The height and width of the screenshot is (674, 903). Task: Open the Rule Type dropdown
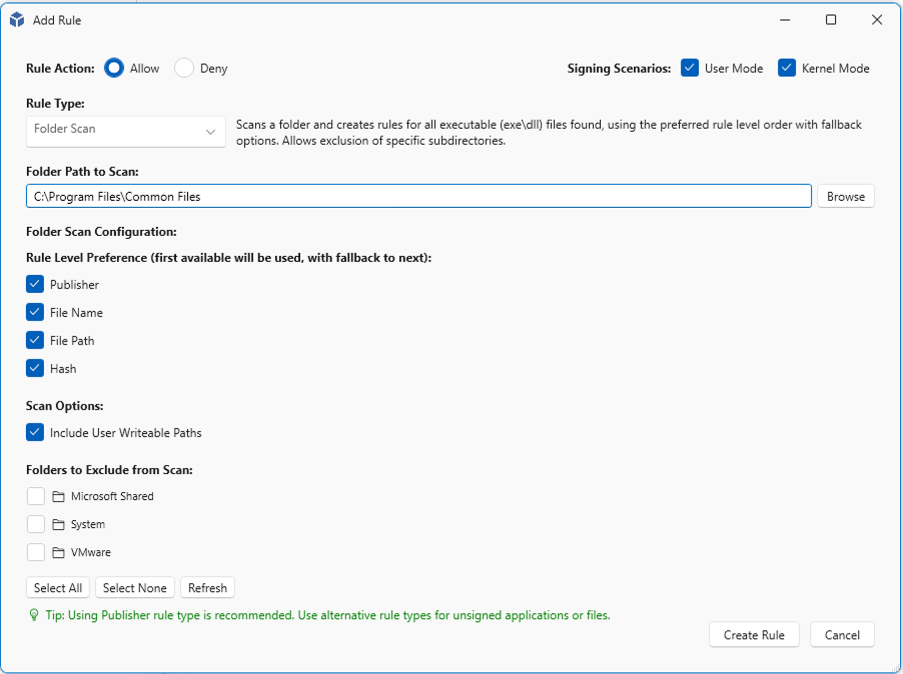pos(125,130)
